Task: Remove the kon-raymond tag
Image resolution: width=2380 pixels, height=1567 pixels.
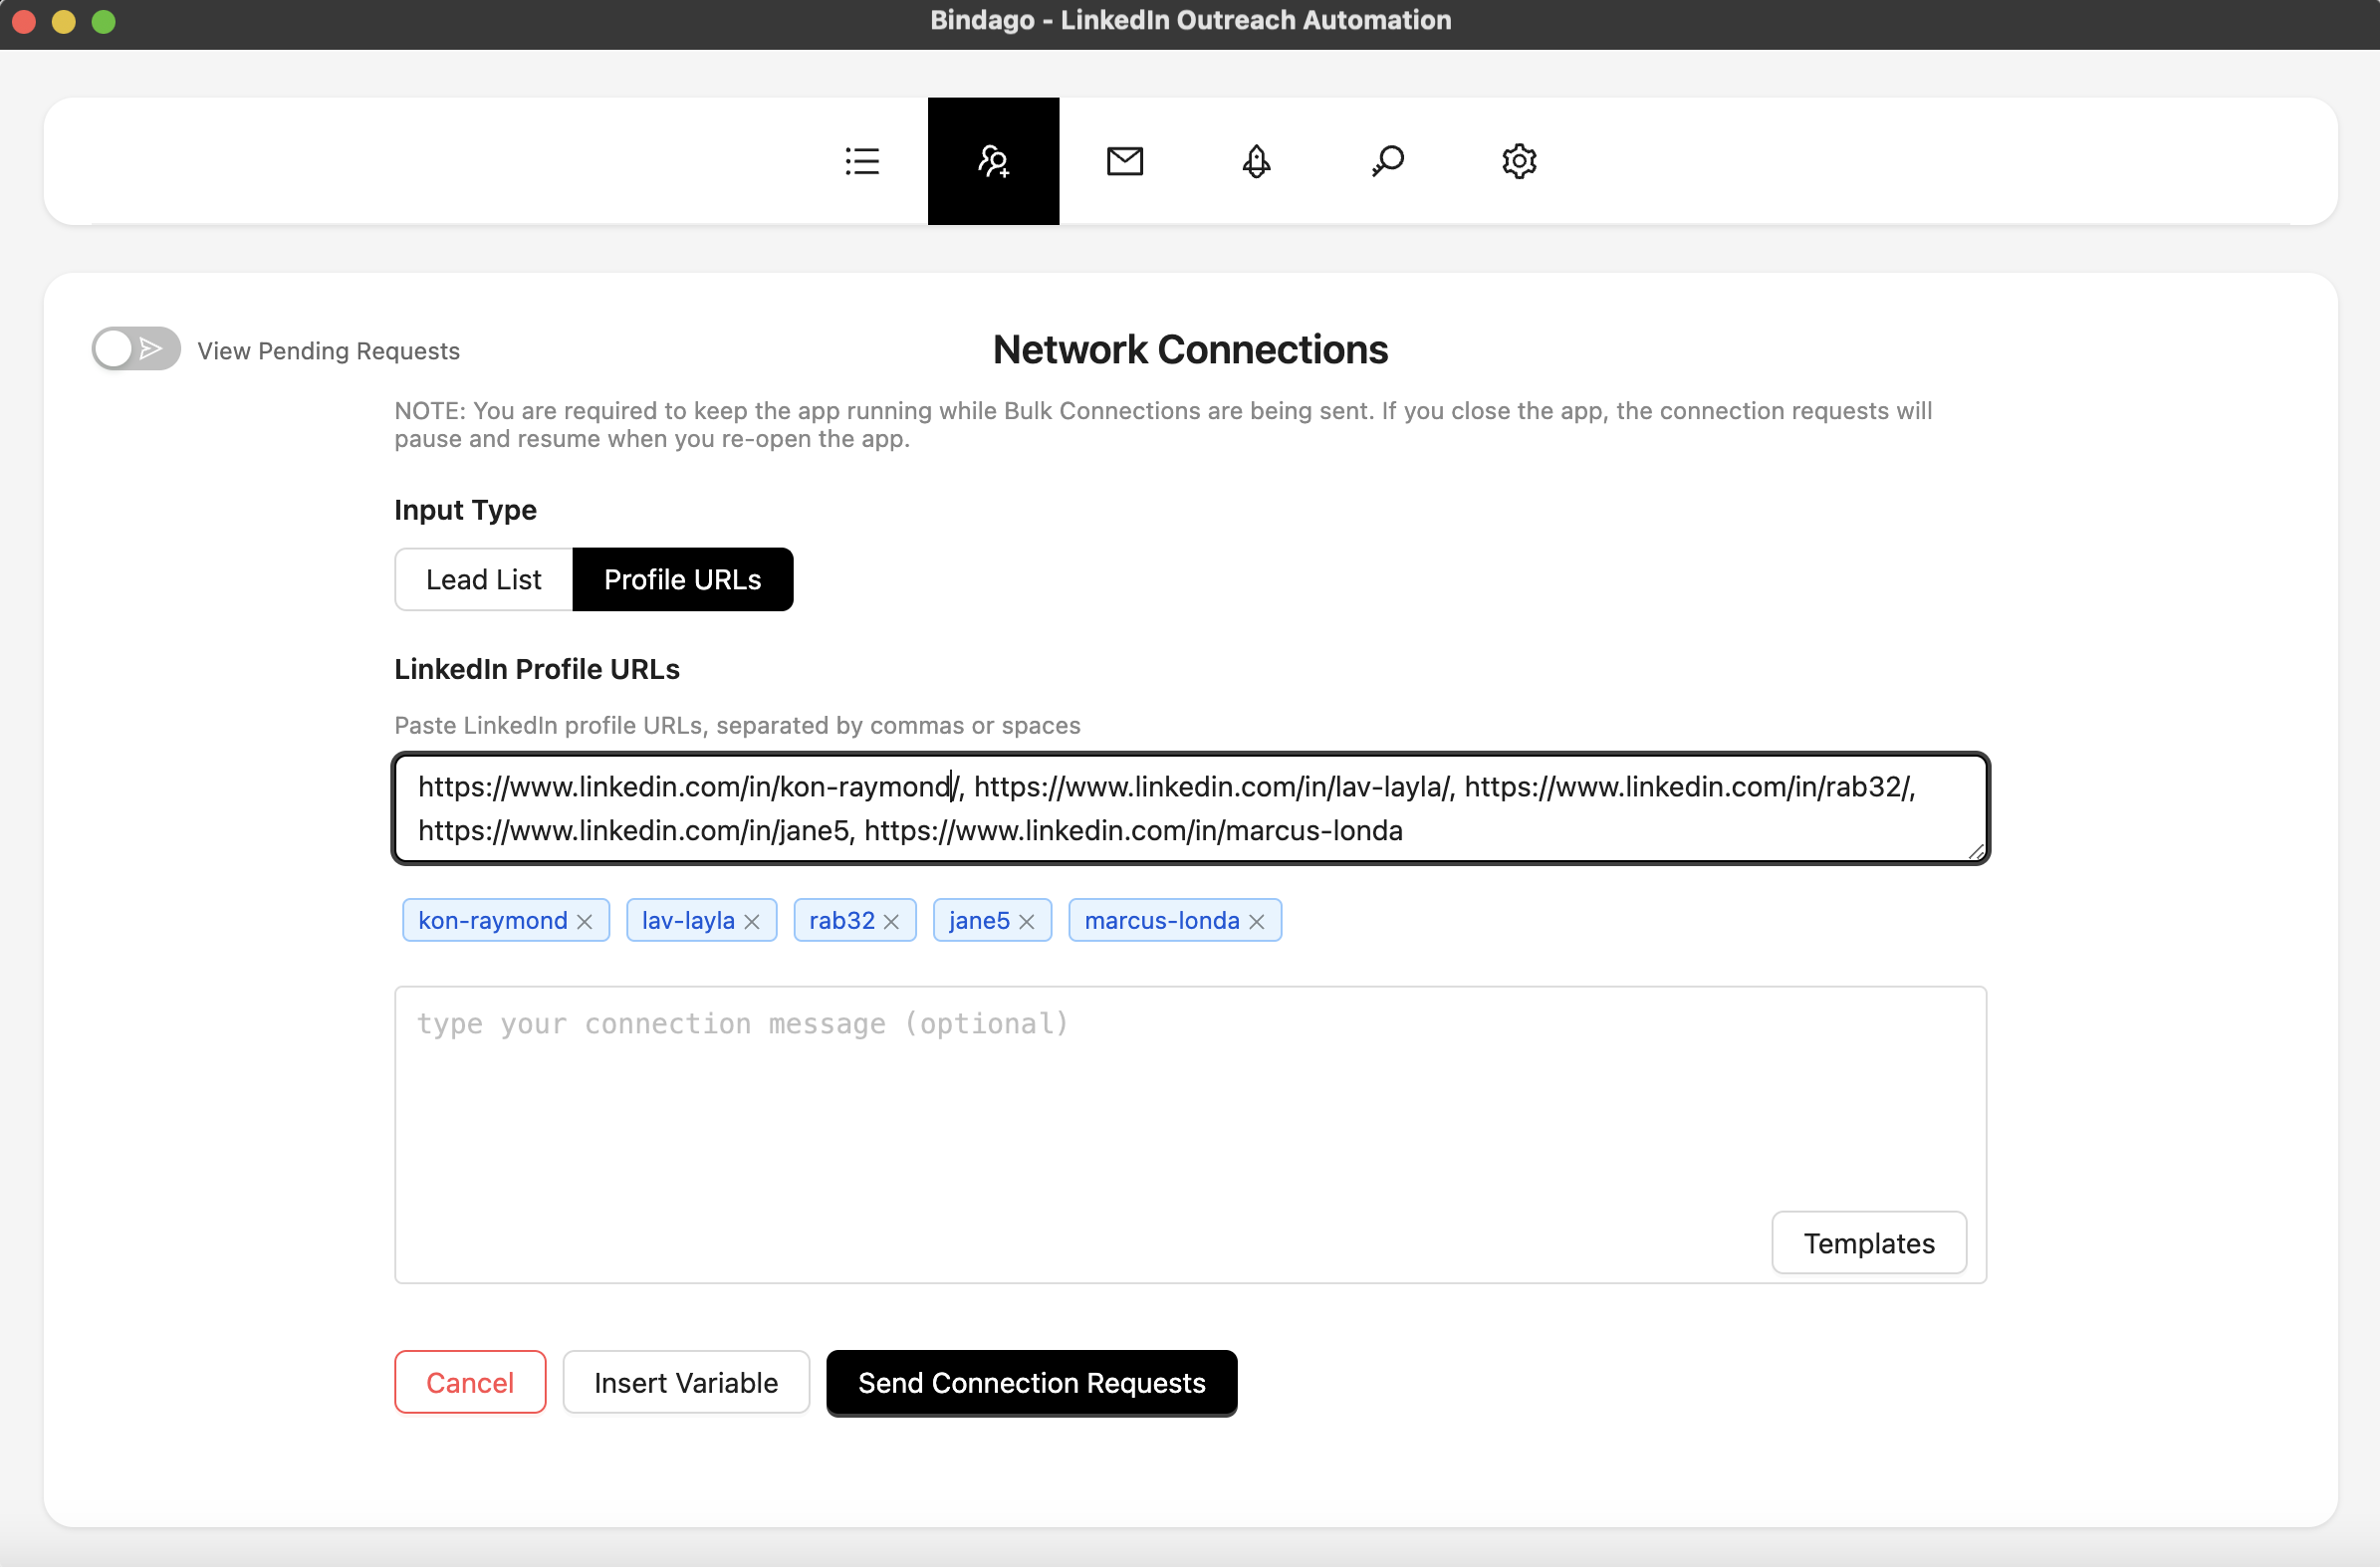Action: (585, 921)
